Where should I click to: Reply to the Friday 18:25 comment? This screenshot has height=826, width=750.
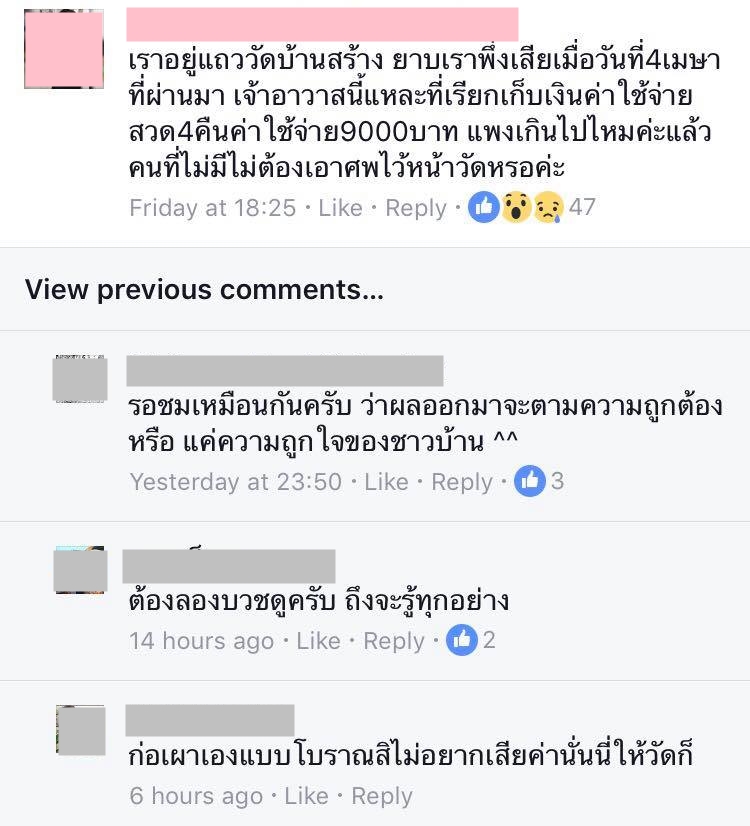416,209
